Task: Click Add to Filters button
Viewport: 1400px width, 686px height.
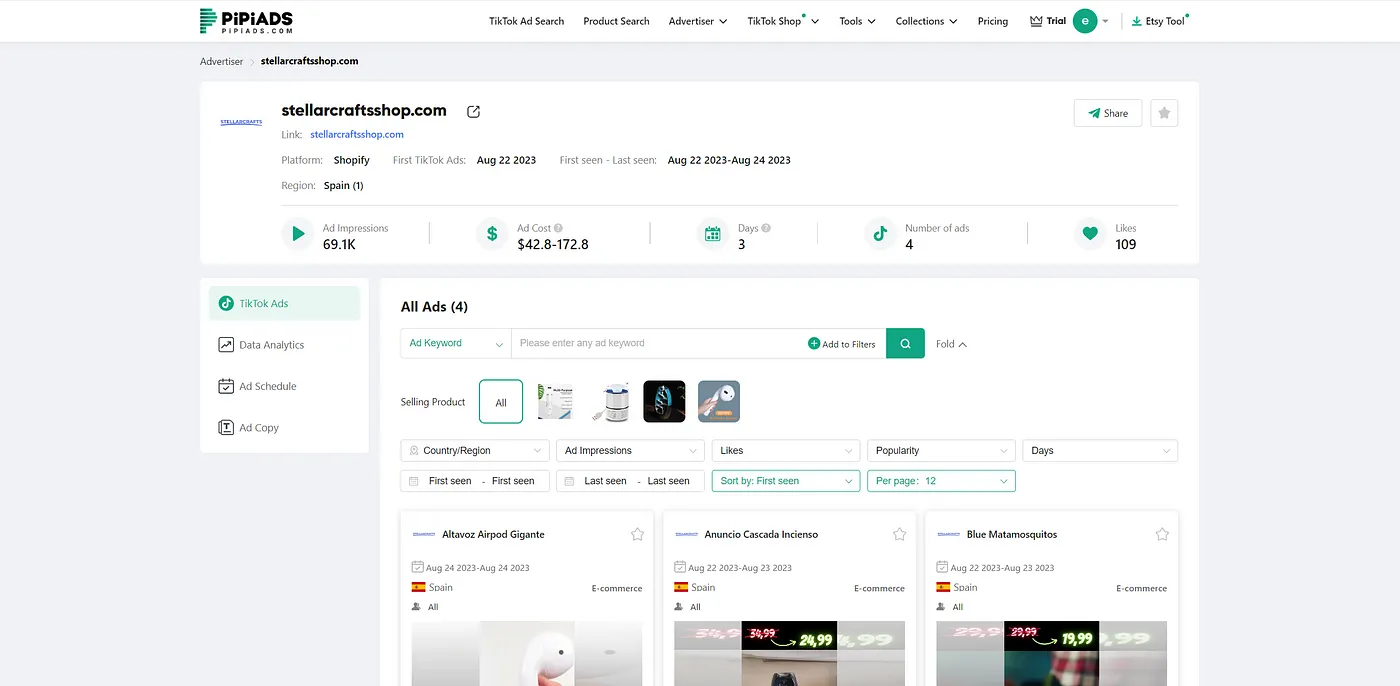Action: click(841, 344)
